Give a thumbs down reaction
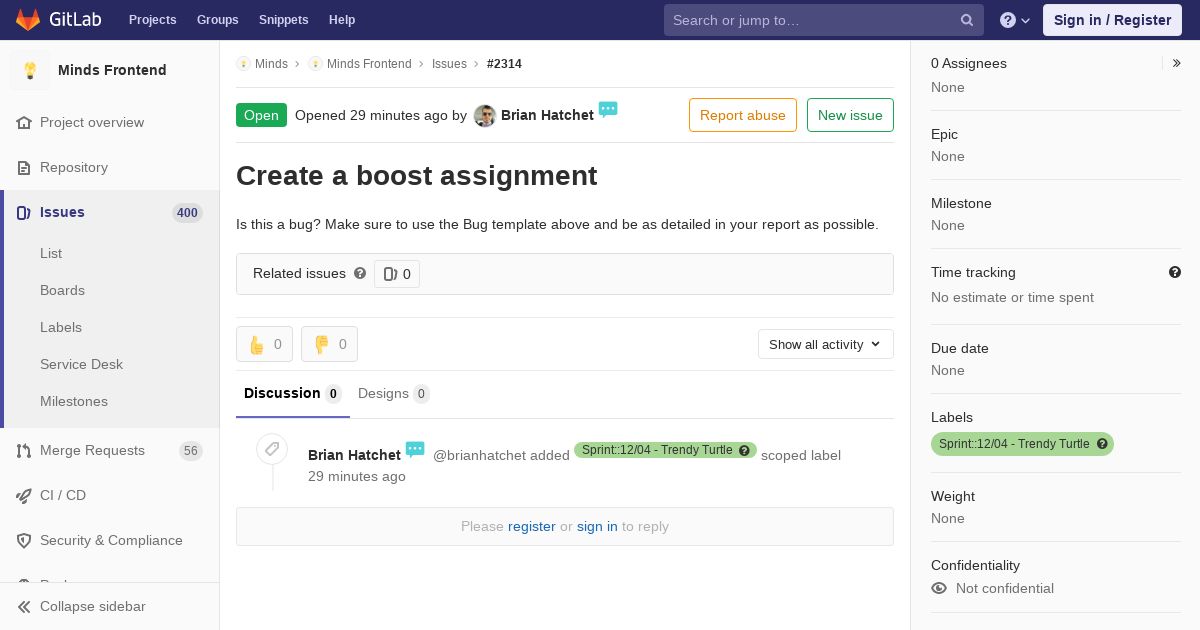The width and height of the screenshot is (1200, 630). coord(329,344)
